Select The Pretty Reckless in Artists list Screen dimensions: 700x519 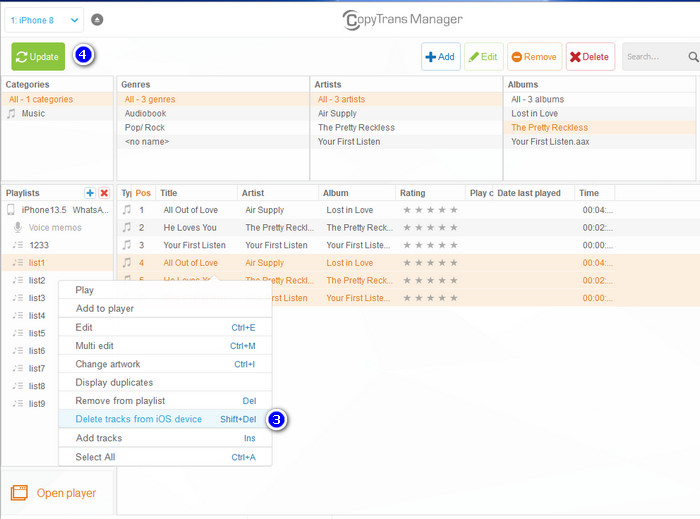click(x=406, y=127)
